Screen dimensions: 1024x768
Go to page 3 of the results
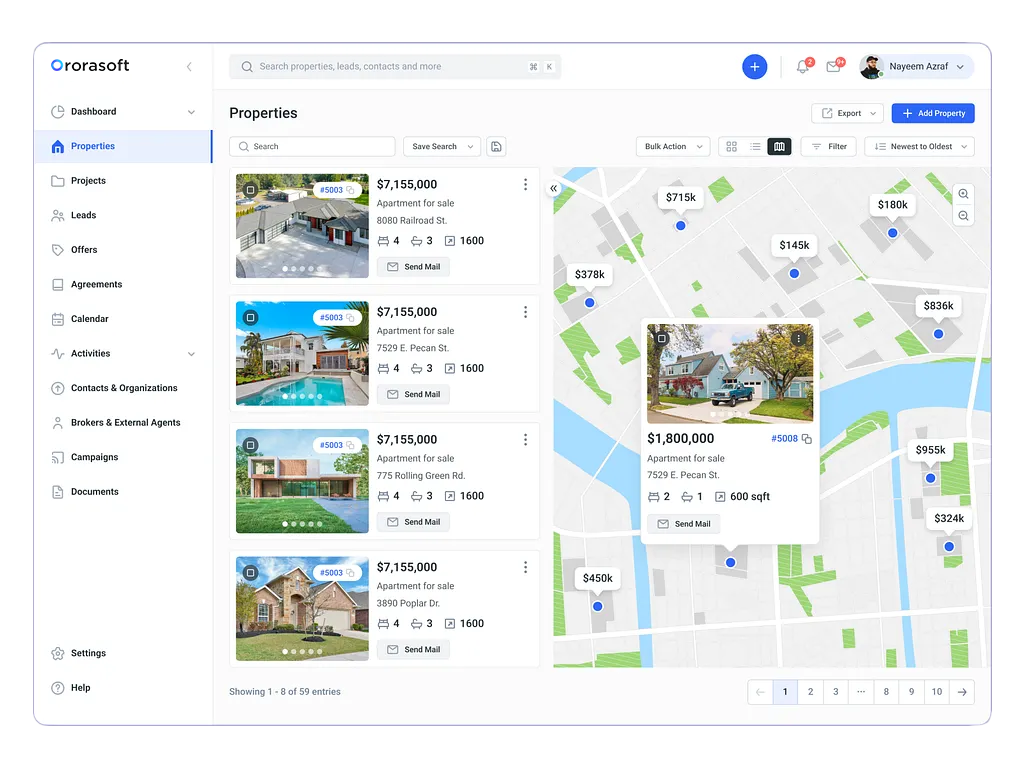pyautogui.click(x=835, y=691)
